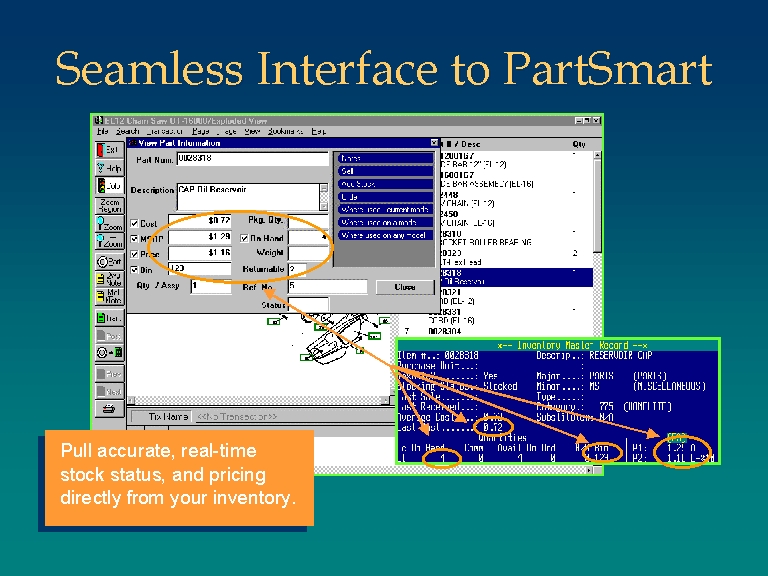Viewport: 768px width, 576px height.
Task: Click the traffic-light Jobs toolbar button
Action: (109, 186)
